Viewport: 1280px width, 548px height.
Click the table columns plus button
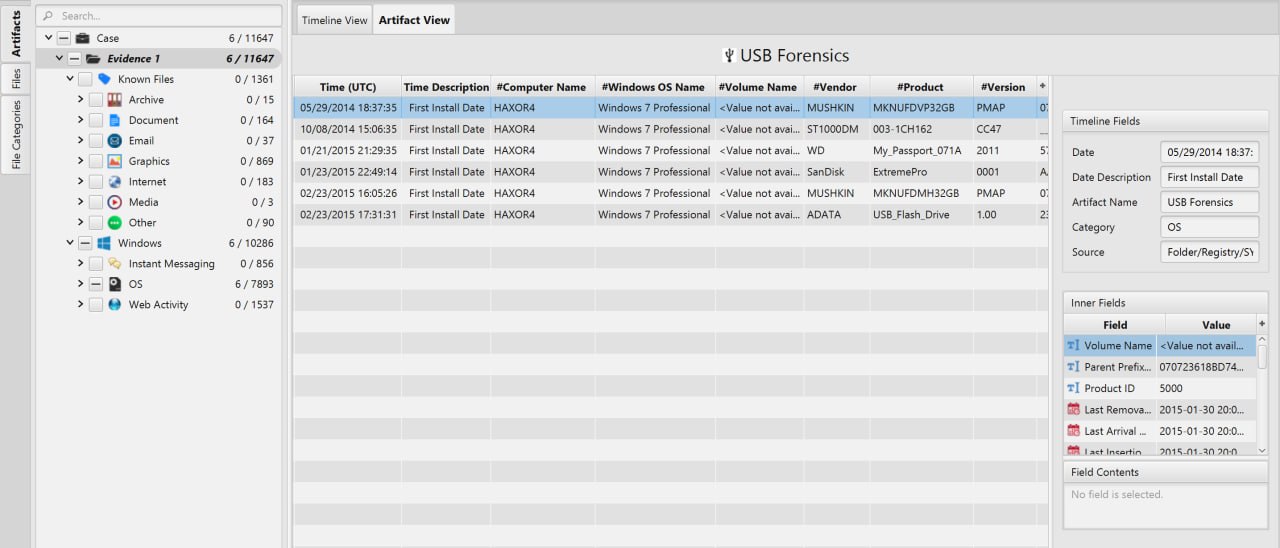(x=1043, y=86)
